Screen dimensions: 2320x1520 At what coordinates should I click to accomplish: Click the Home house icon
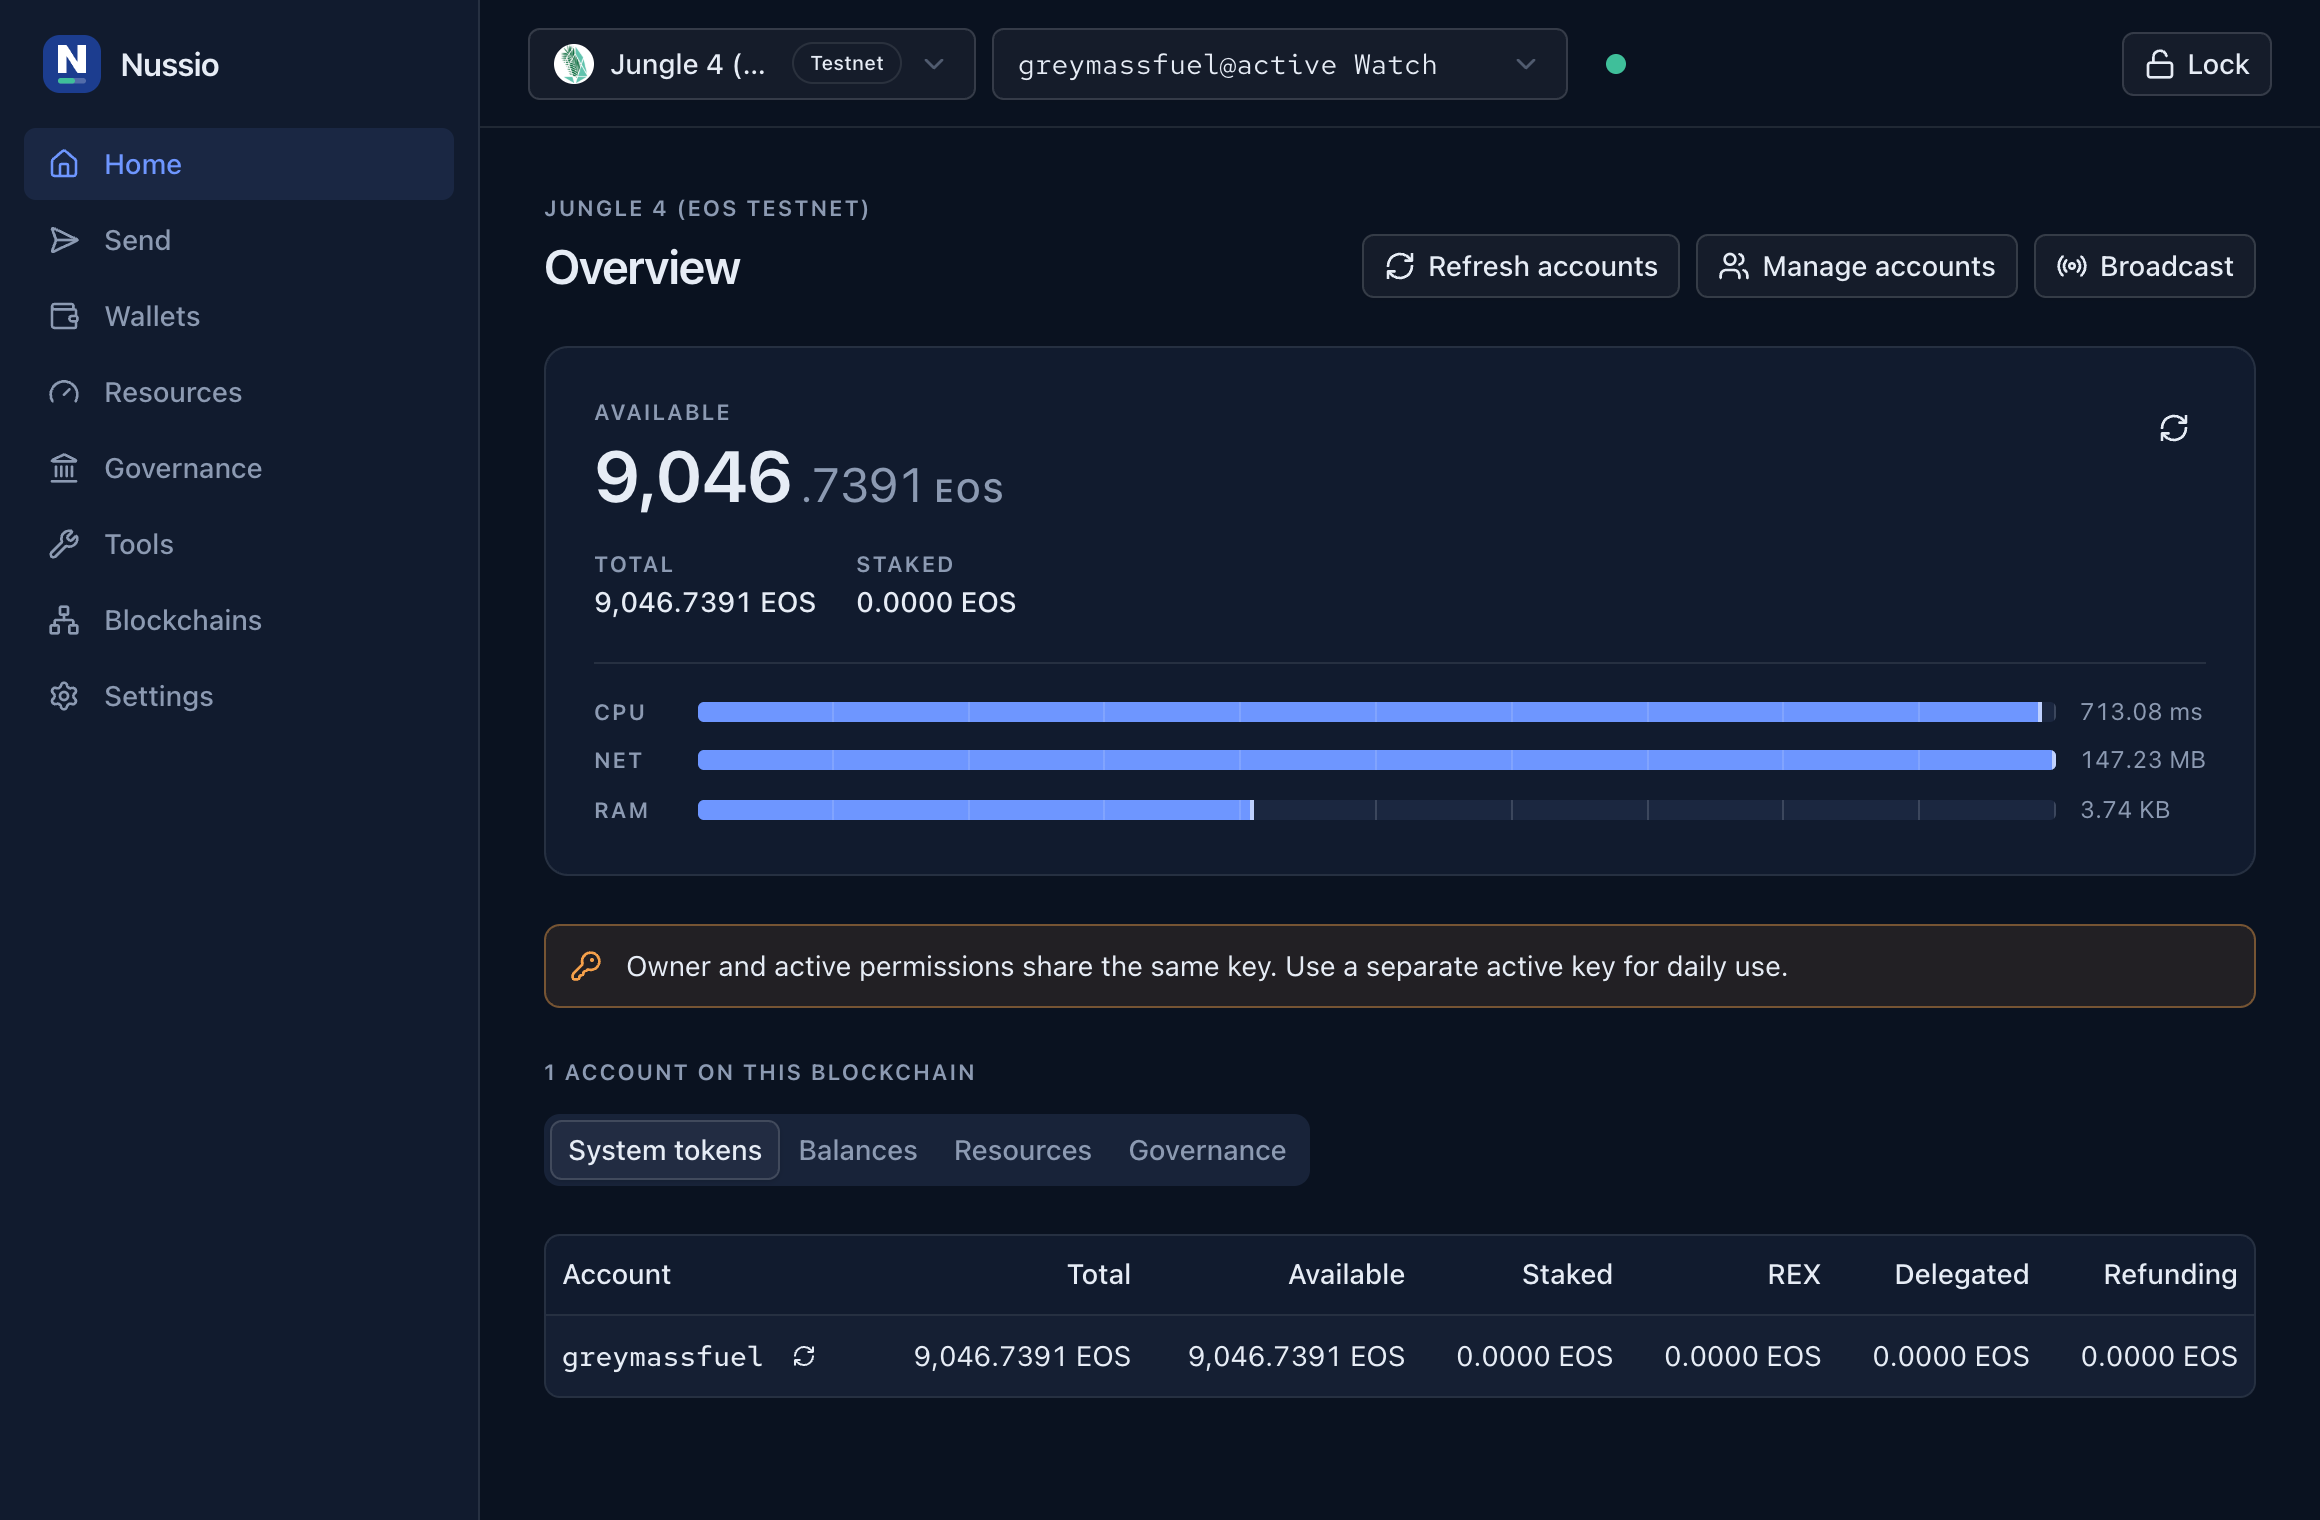[64, 164]
